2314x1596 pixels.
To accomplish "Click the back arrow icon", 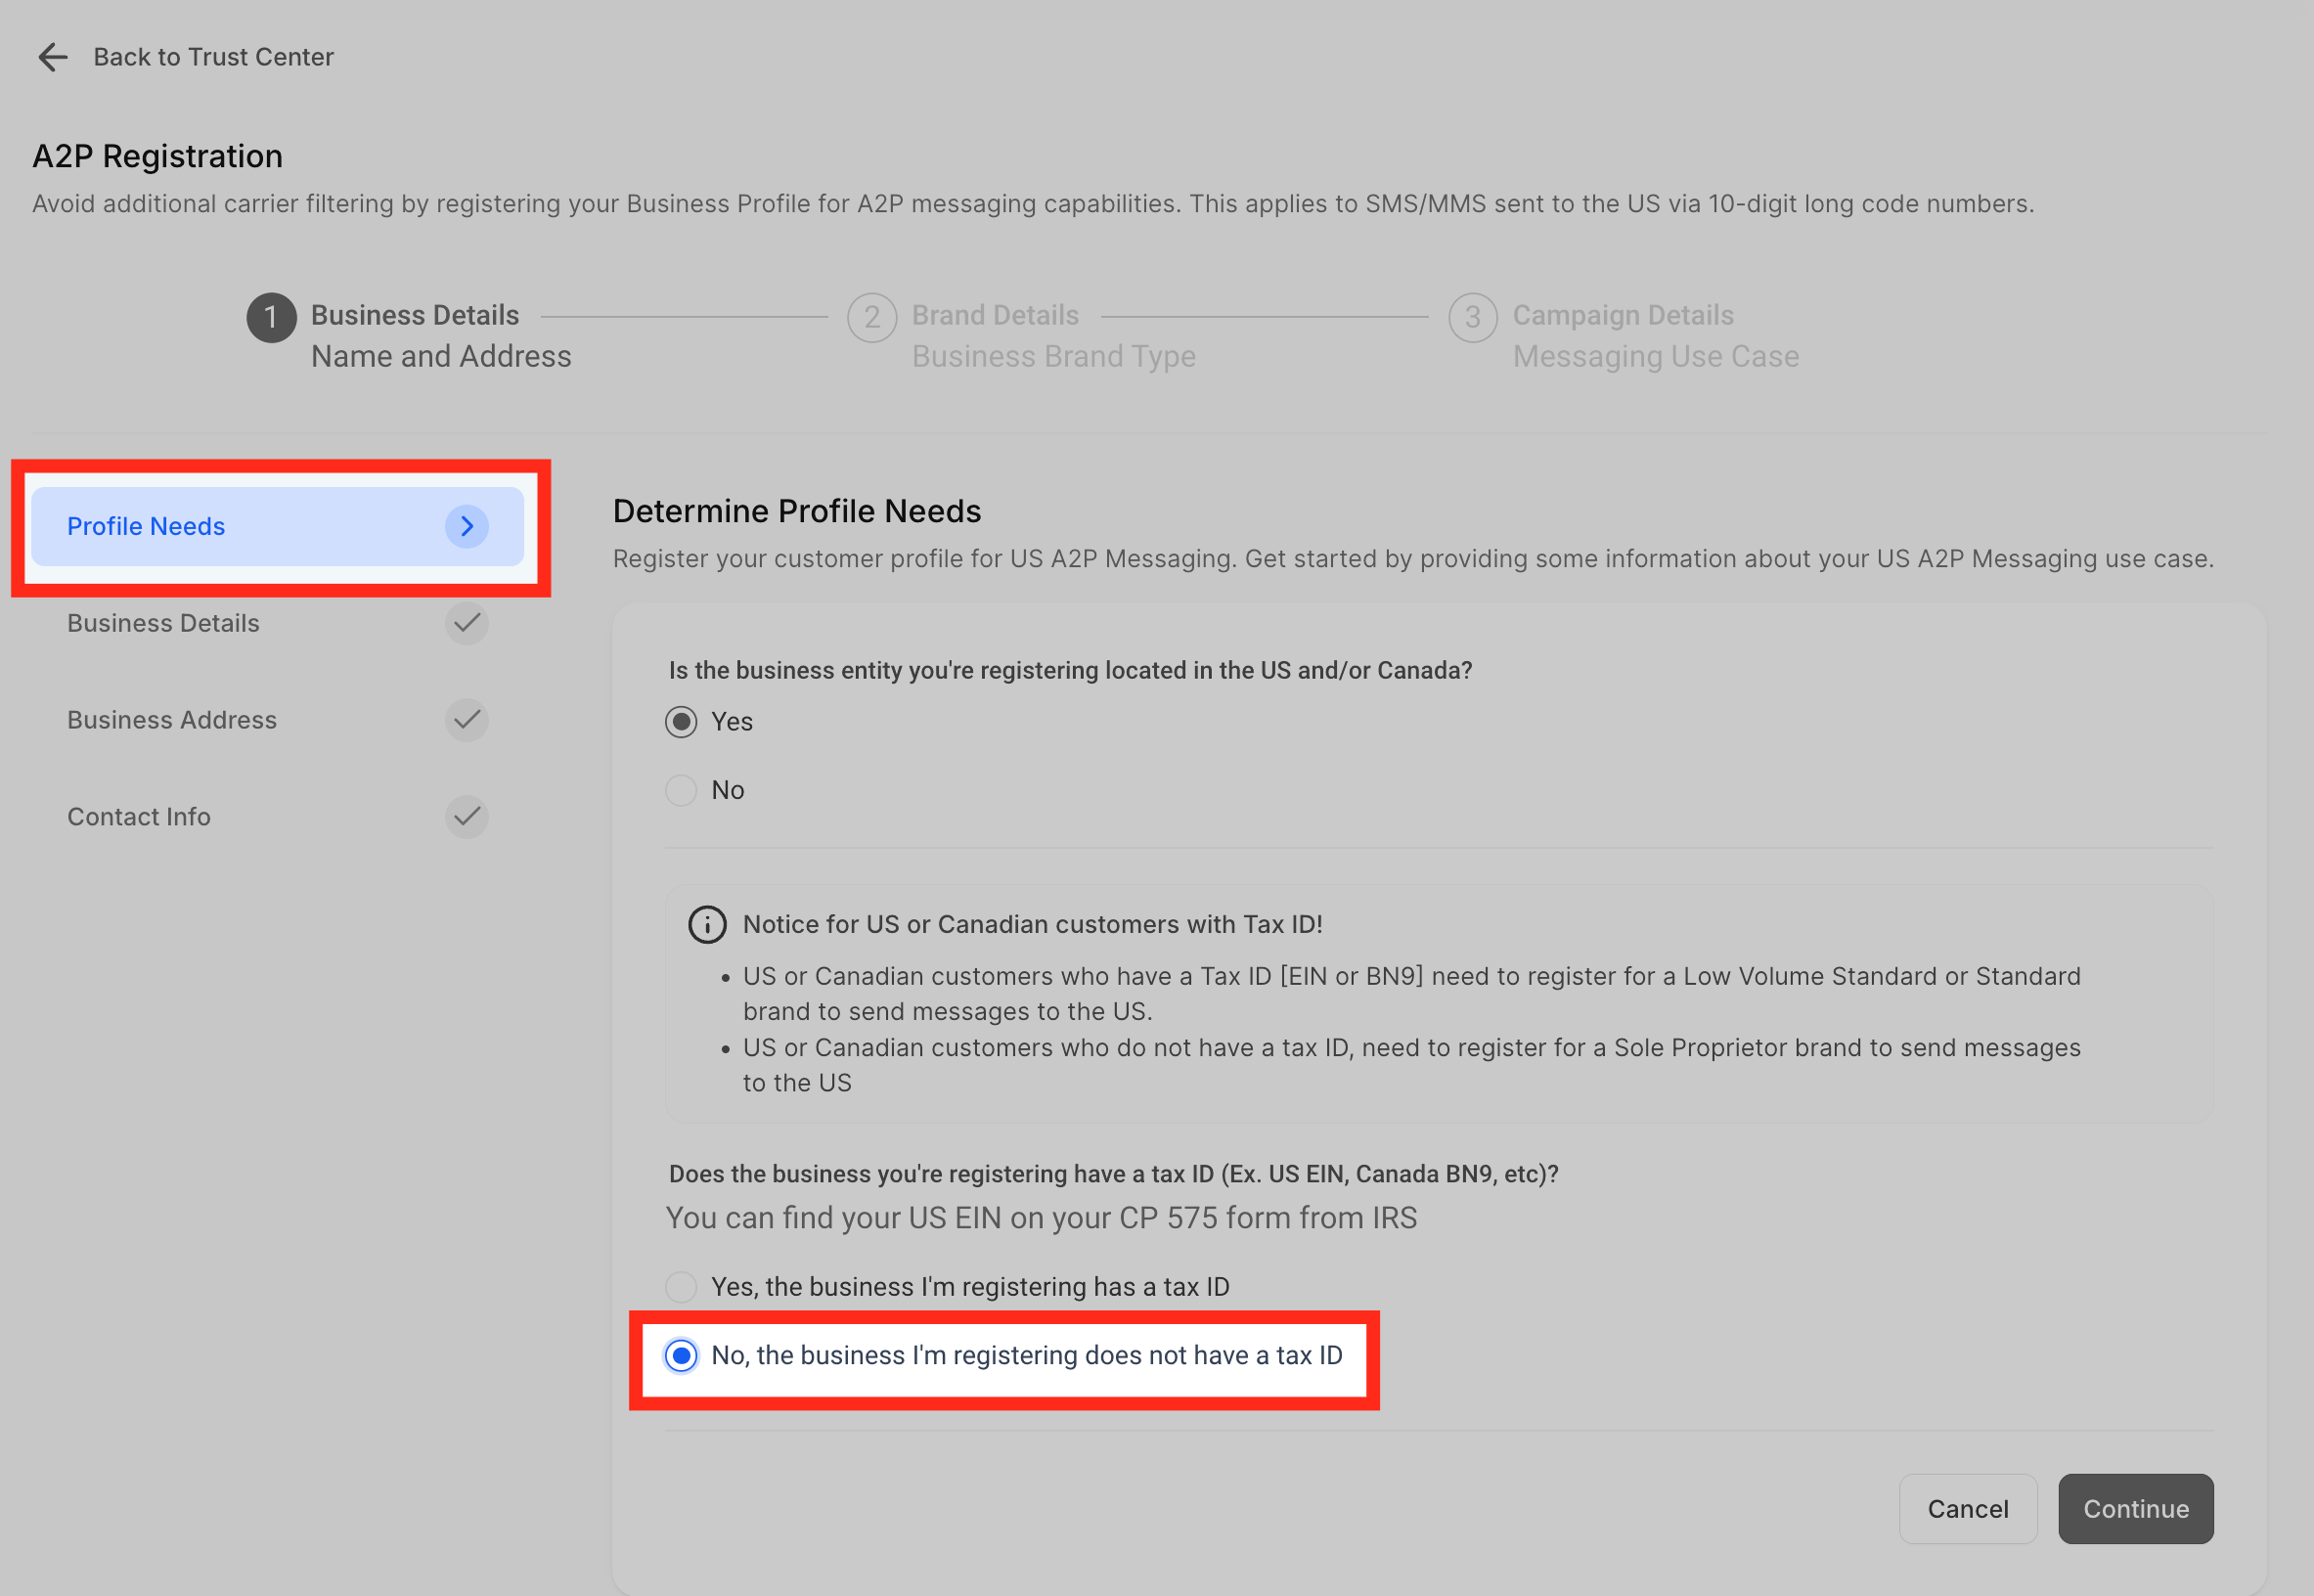I will (x=52, y=57).
